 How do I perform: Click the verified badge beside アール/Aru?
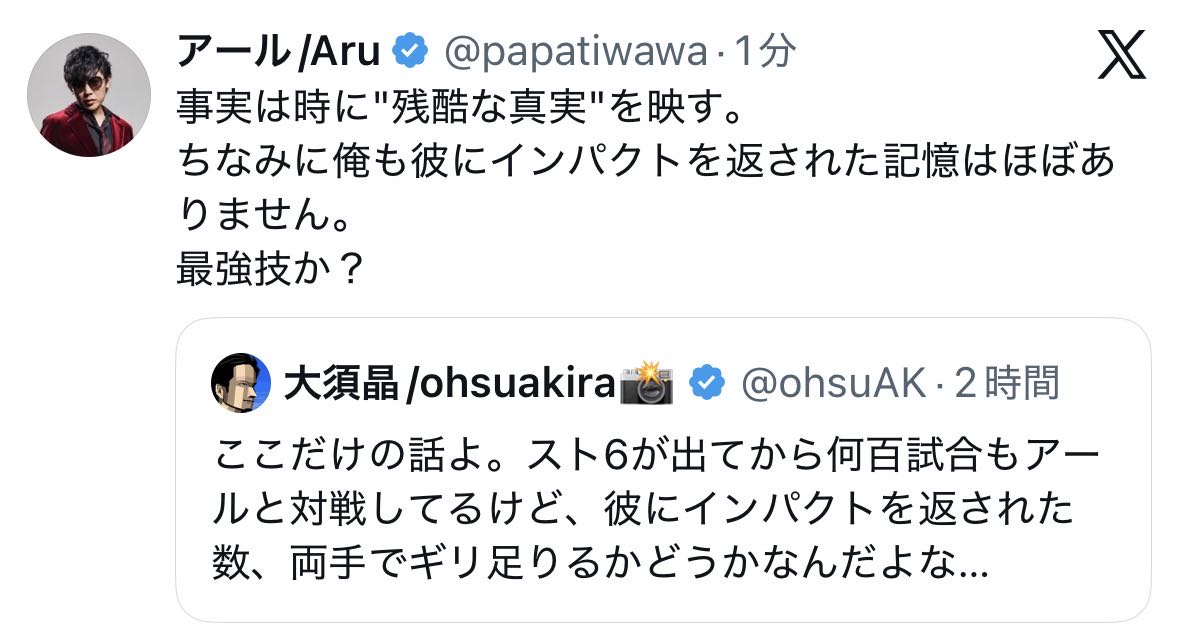point(410,51)
